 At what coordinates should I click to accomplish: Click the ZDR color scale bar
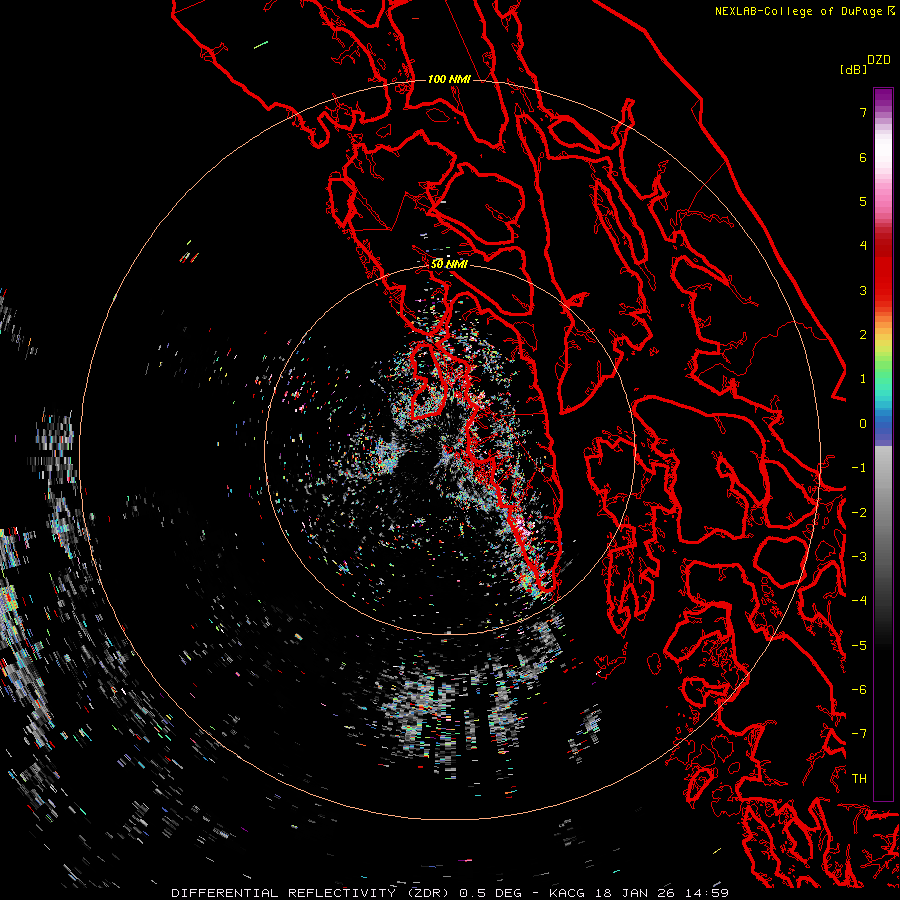tap(883, 444)
